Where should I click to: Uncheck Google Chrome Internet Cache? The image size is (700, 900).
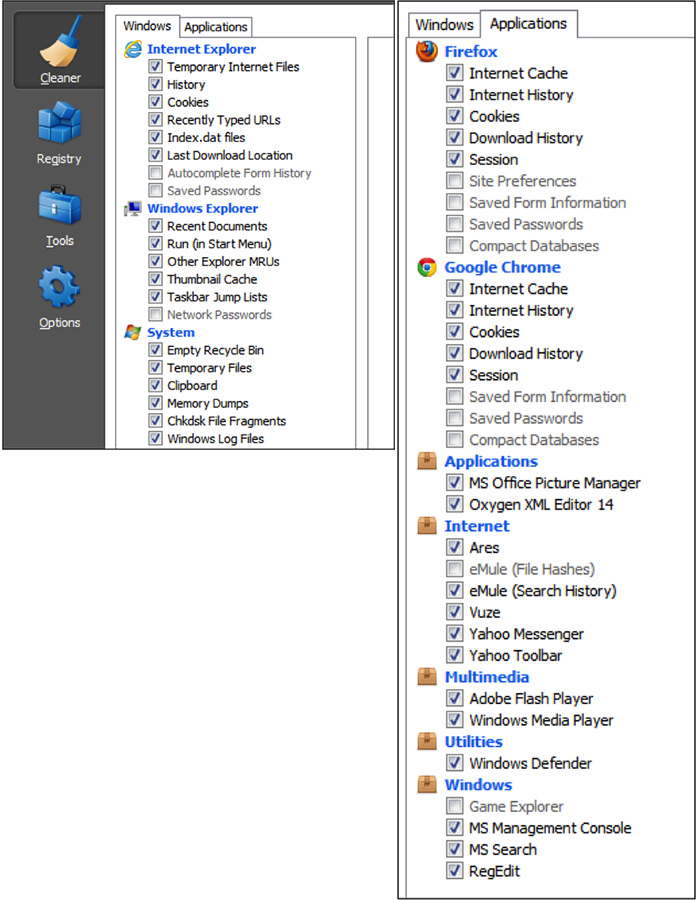tap(454, 289)
